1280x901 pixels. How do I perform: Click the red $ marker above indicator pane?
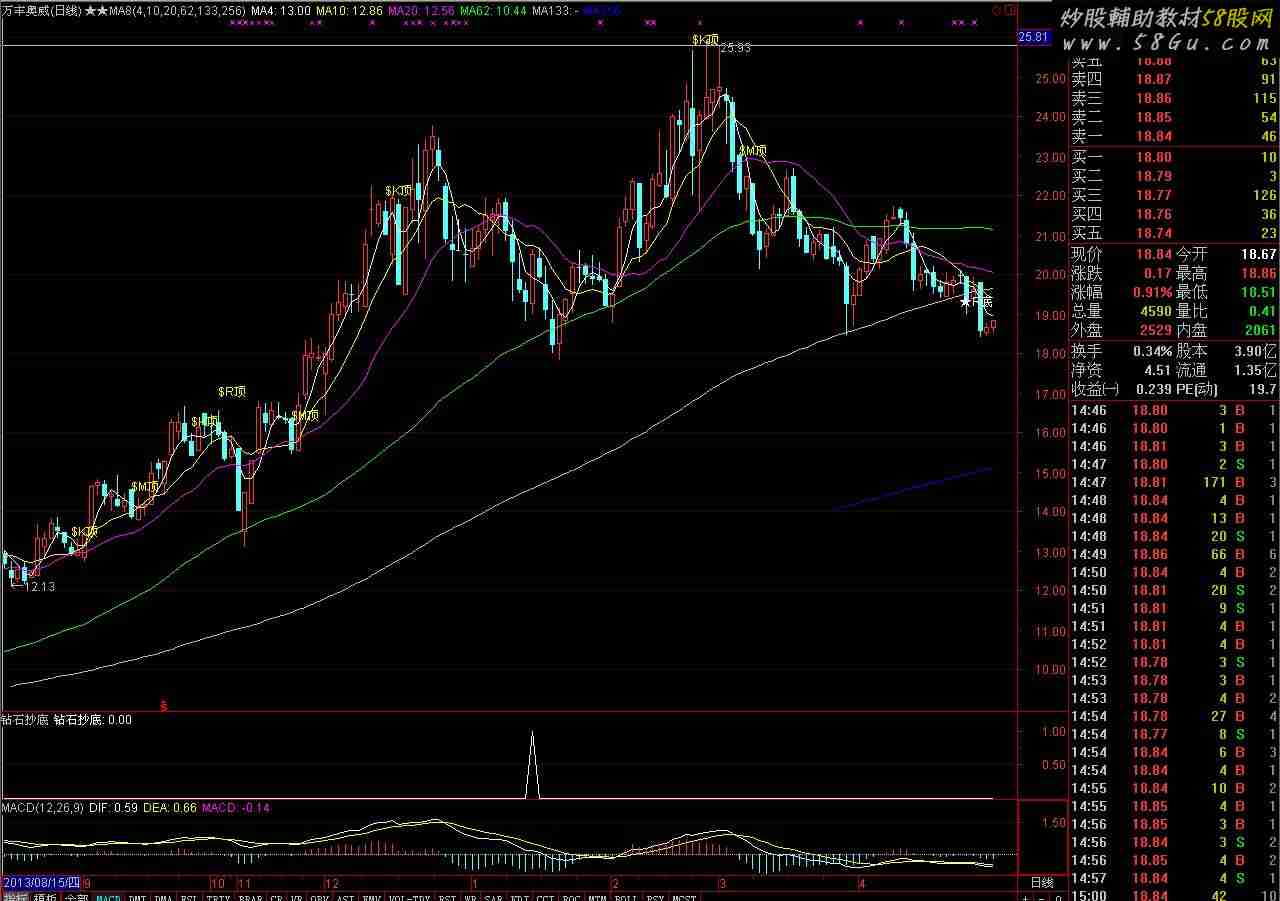pos(164,706)
